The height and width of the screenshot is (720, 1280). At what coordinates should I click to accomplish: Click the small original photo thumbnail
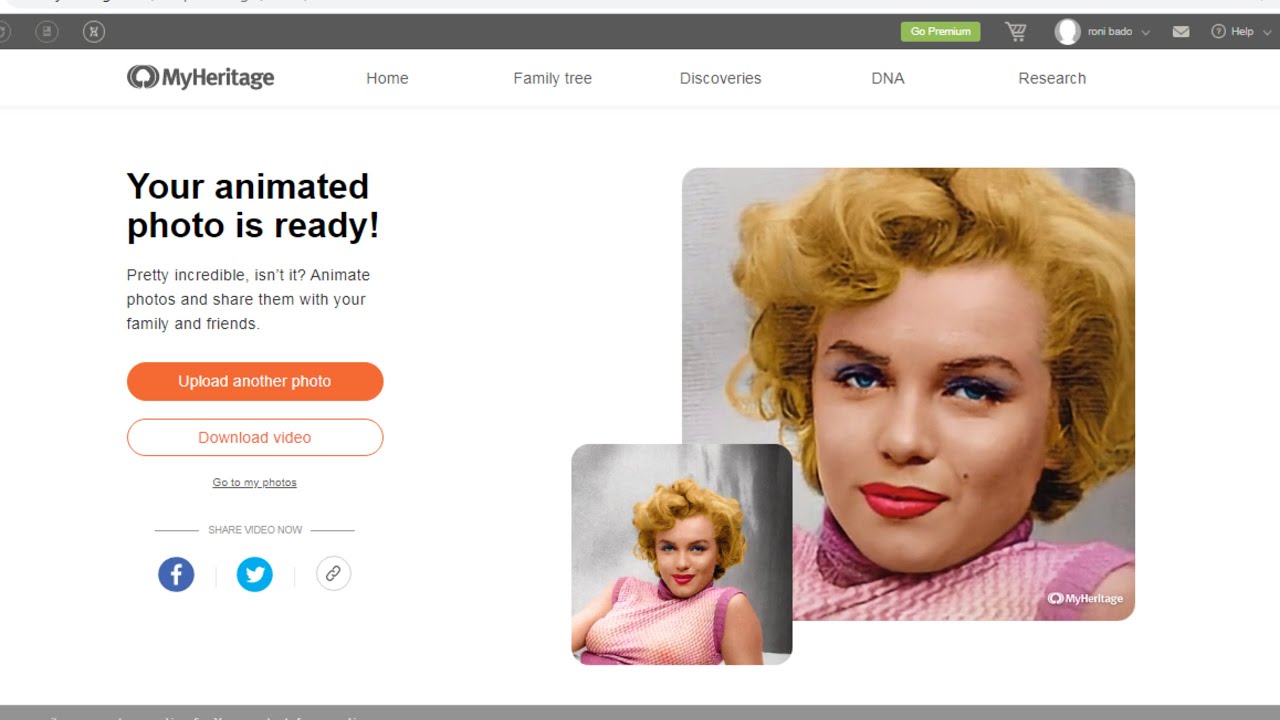click(x=682, y=554)
